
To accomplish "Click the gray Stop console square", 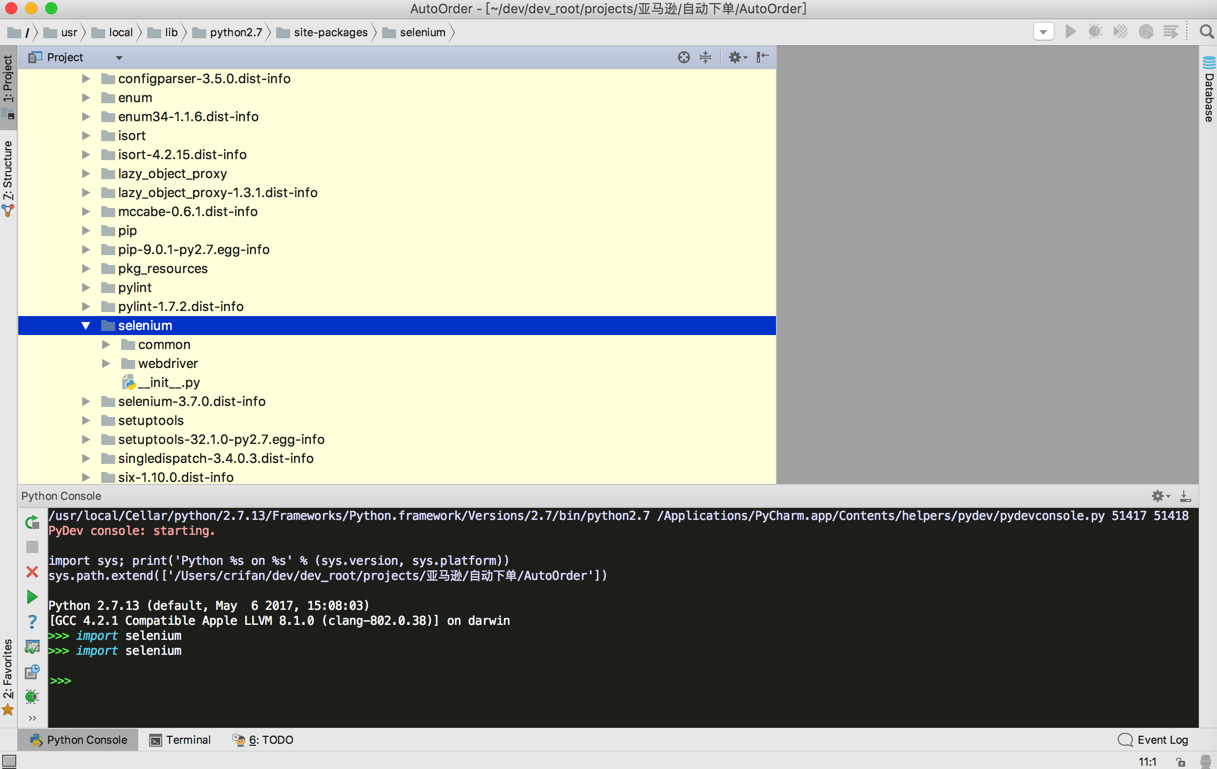I will tap(32, 547).
